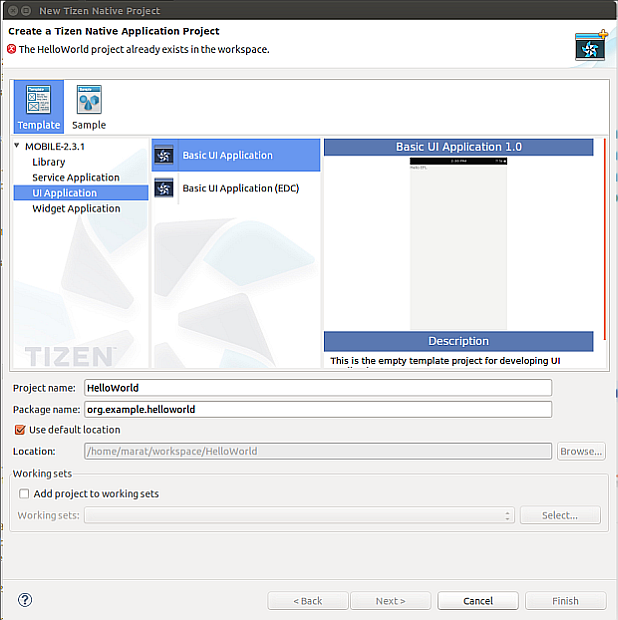Click the Description header bar
Screen dimensions: 618x620
point(459,341)
